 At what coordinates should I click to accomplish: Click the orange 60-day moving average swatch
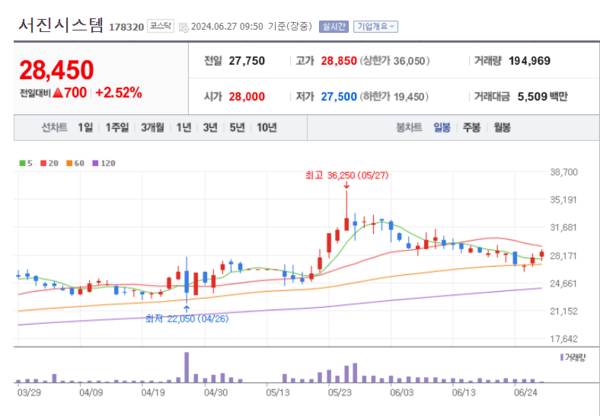point(69,163)
